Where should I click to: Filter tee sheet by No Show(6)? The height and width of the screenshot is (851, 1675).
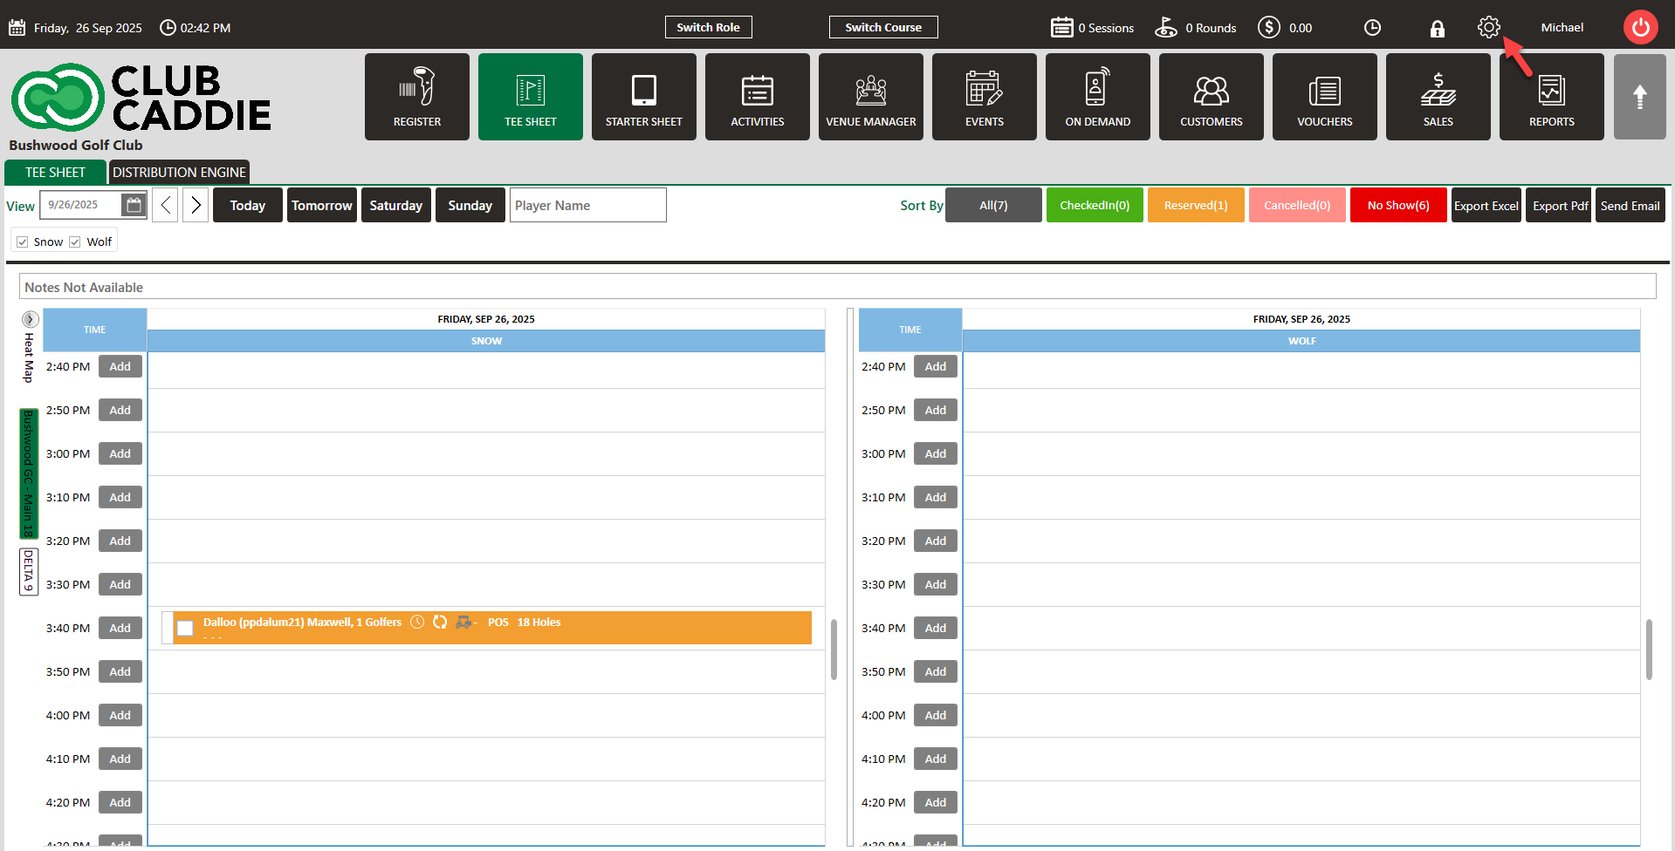click(1398, 205)
